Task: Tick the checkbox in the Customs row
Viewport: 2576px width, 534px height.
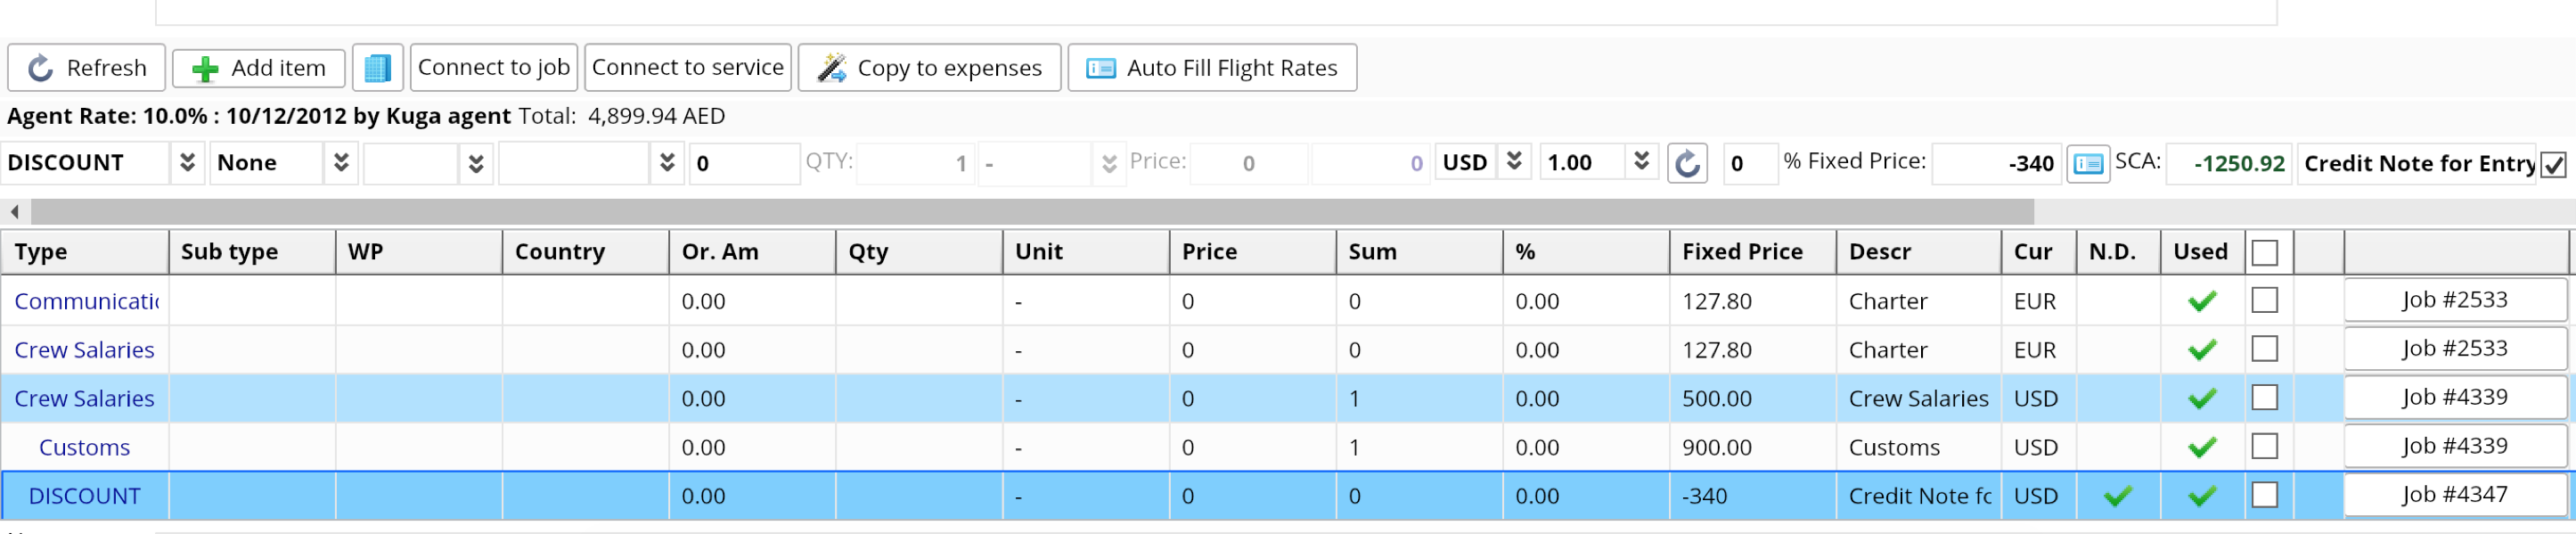Action: coord(2264,446)
